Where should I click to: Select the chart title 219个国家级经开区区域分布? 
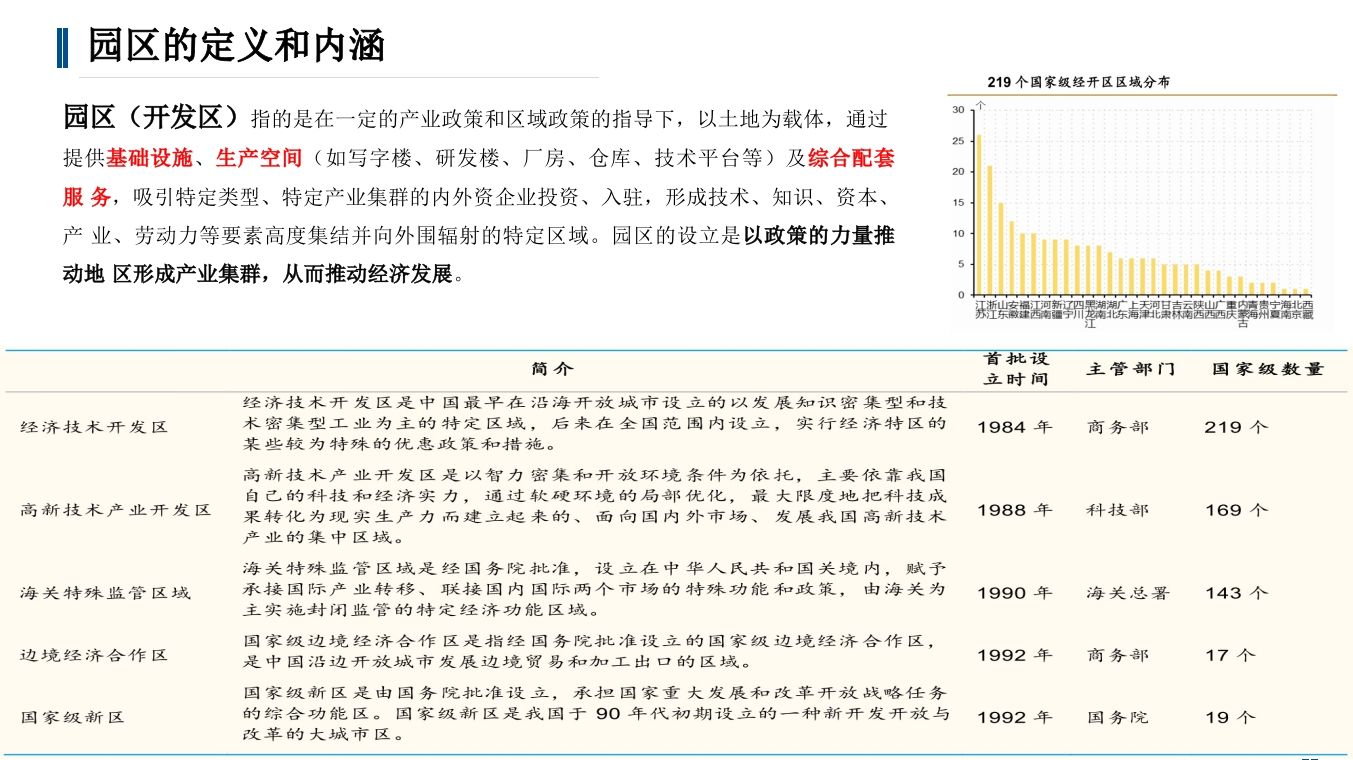click(x=1078, y=82)
